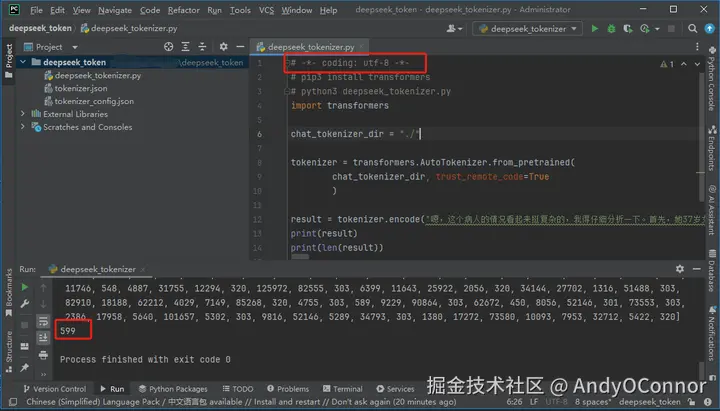720x411 pixels.
Task: Expand Scratches and Consoles node
Action: [x=22, y=126]
